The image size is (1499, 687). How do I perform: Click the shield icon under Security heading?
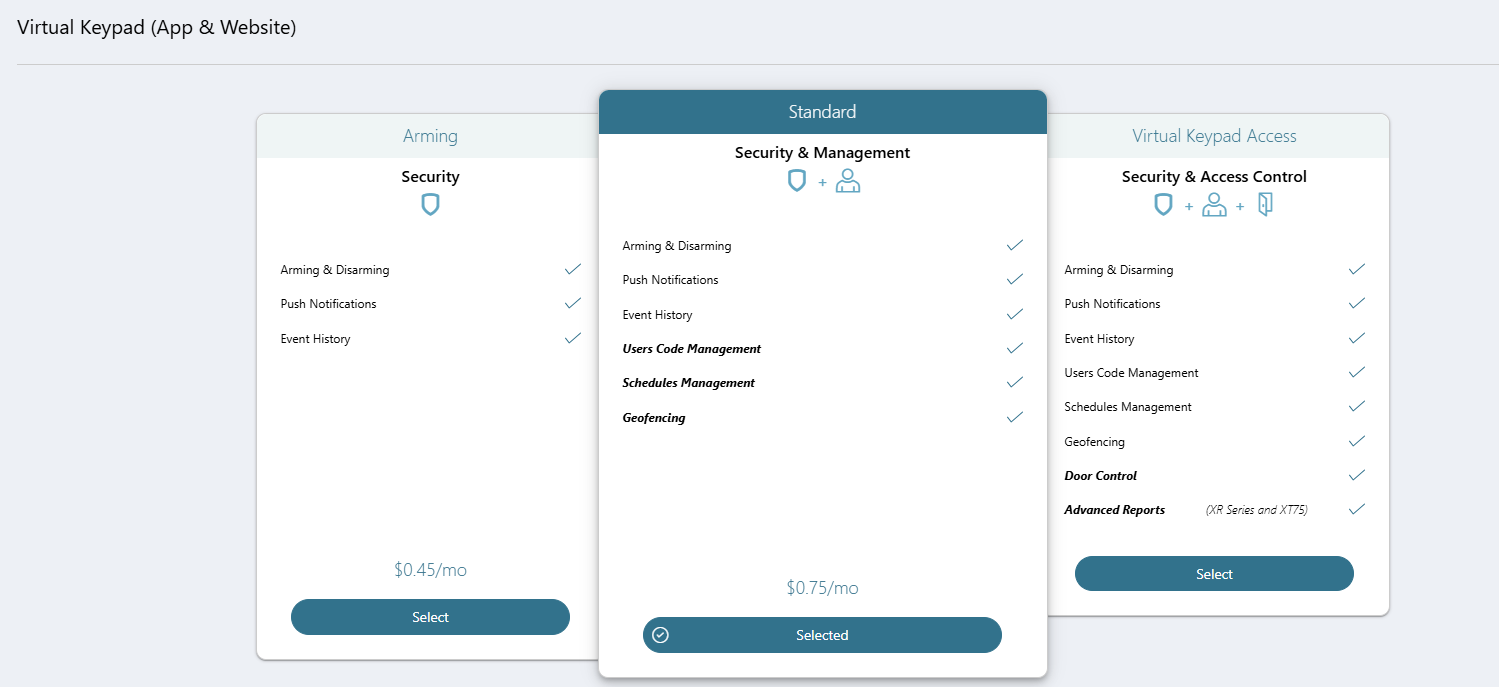(430, 204)
